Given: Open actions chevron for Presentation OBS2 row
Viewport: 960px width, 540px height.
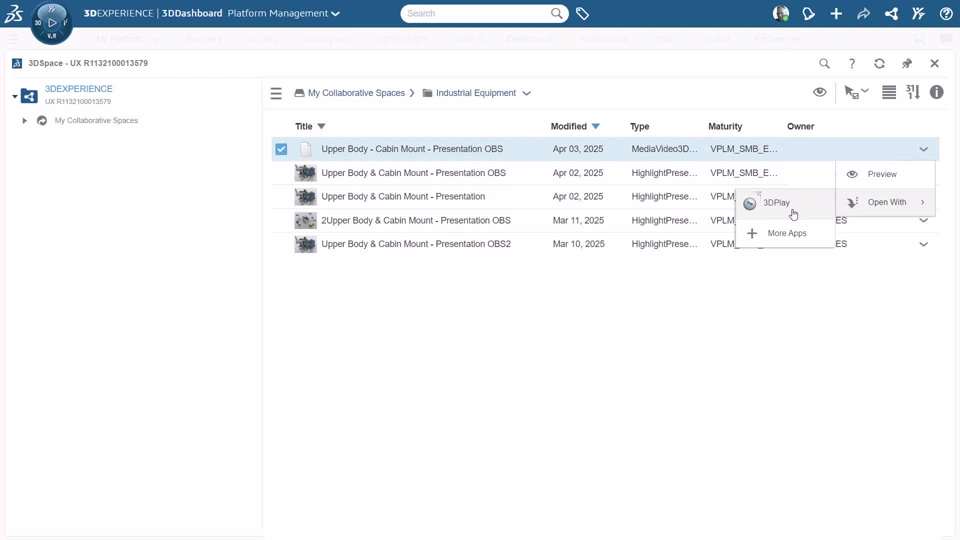Looking at the screenshot, I should point(923,244).
